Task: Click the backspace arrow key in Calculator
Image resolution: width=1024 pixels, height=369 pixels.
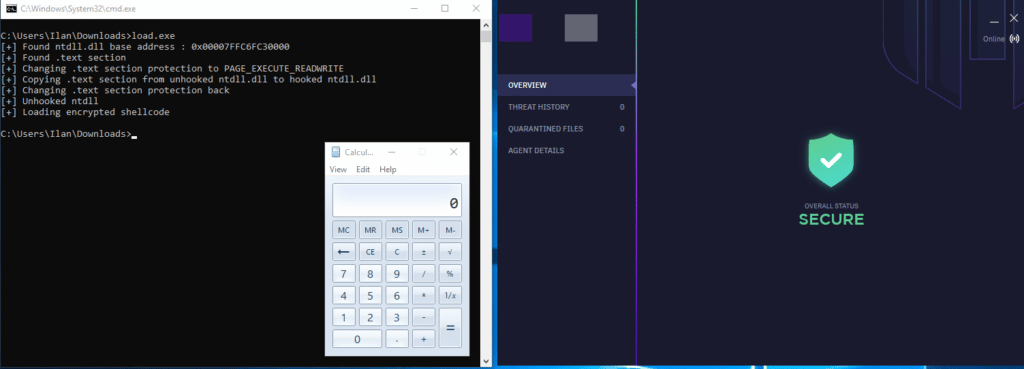Action: pos(344,251)
